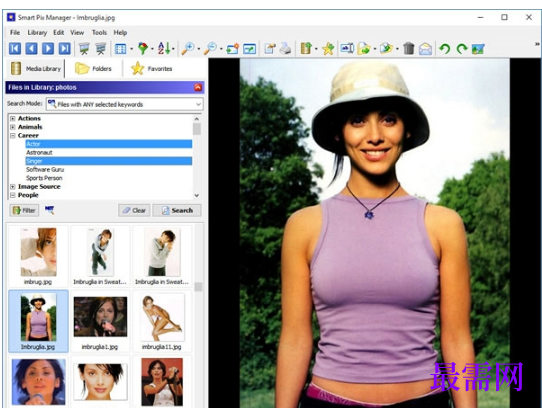Select the Imbruglia.jpg thumbnail
This screenshot has height=408, width=542.
[38, 321]
